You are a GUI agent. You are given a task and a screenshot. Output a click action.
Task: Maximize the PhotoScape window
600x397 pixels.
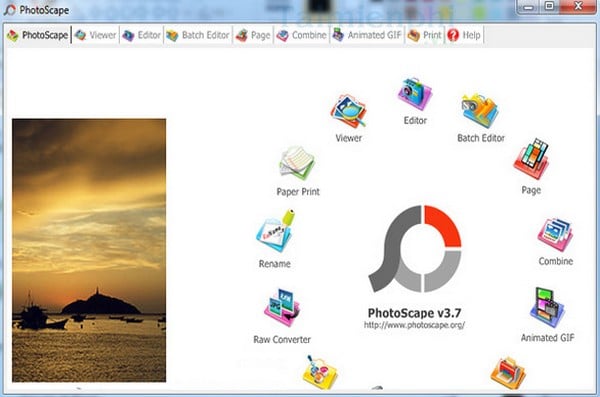[549, 7]
